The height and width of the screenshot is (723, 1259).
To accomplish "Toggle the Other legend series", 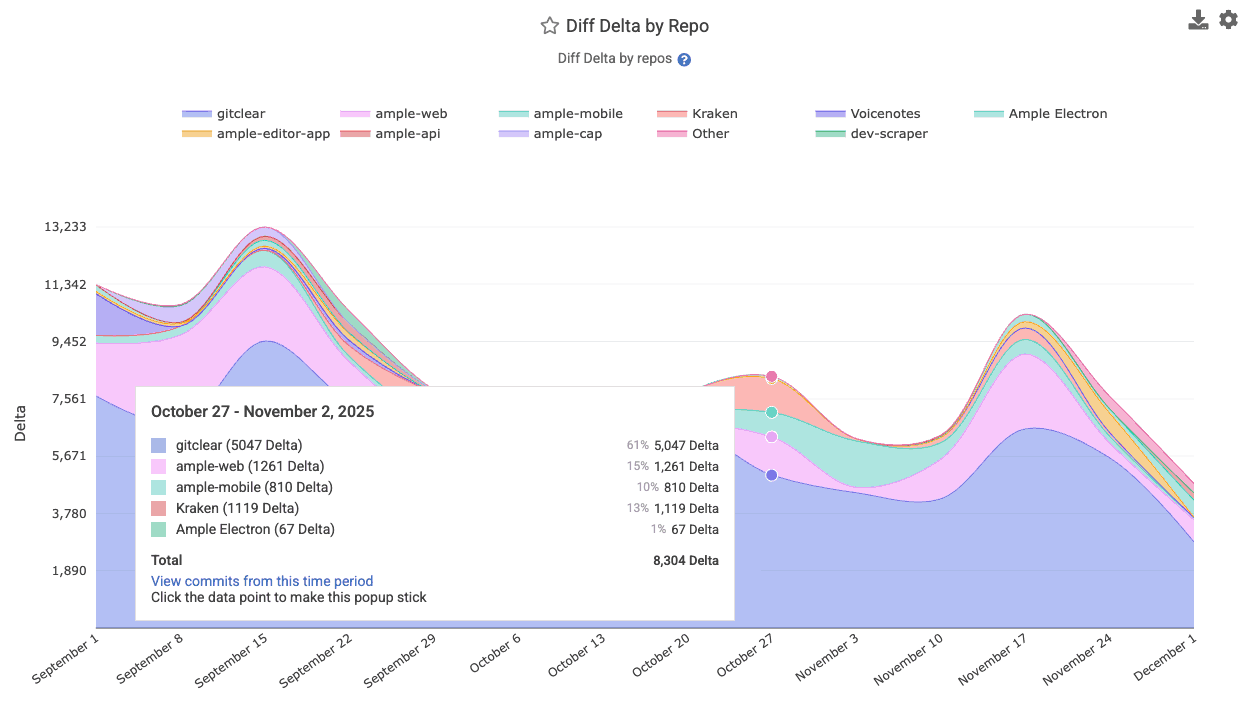I will (693, 134).
